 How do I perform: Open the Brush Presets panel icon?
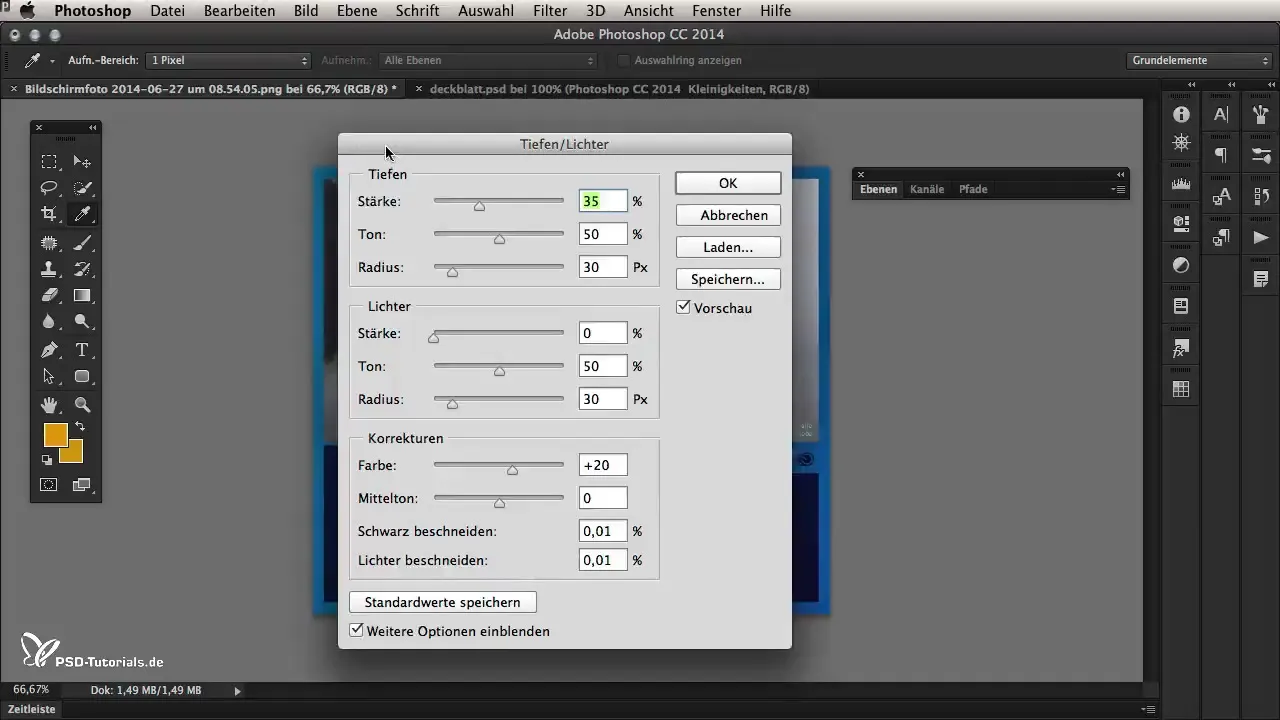click(1261, 155)
